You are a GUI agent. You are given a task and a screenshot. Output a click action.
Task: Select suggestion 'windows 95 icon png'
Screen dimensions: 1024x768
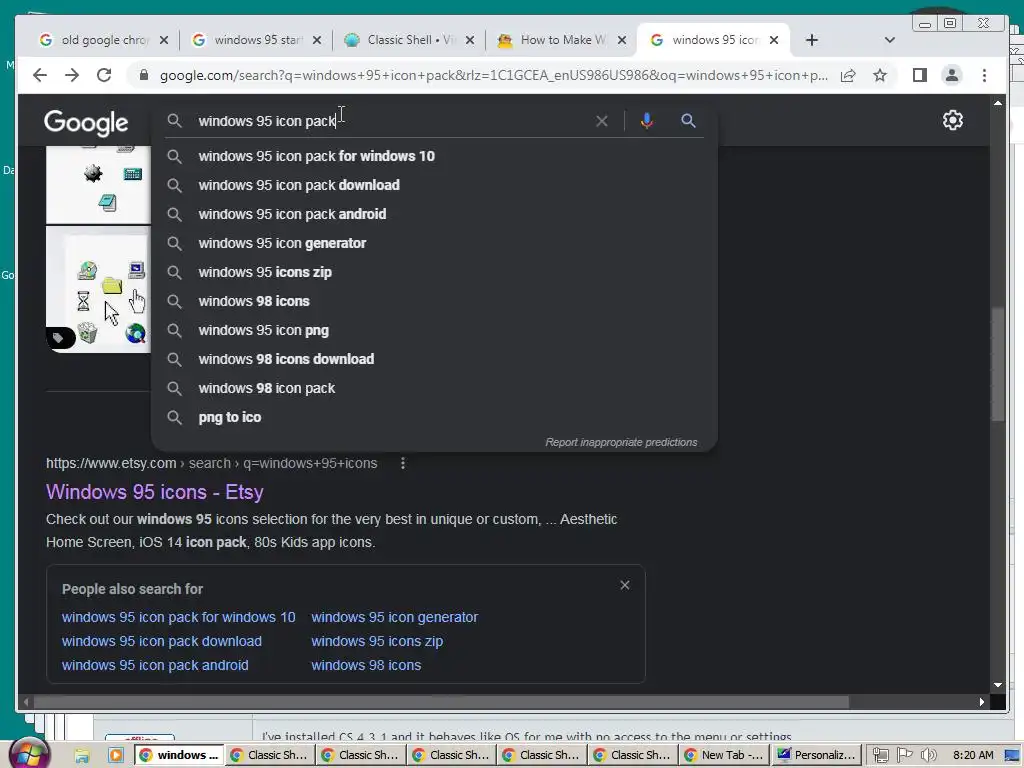coord(434,330)
